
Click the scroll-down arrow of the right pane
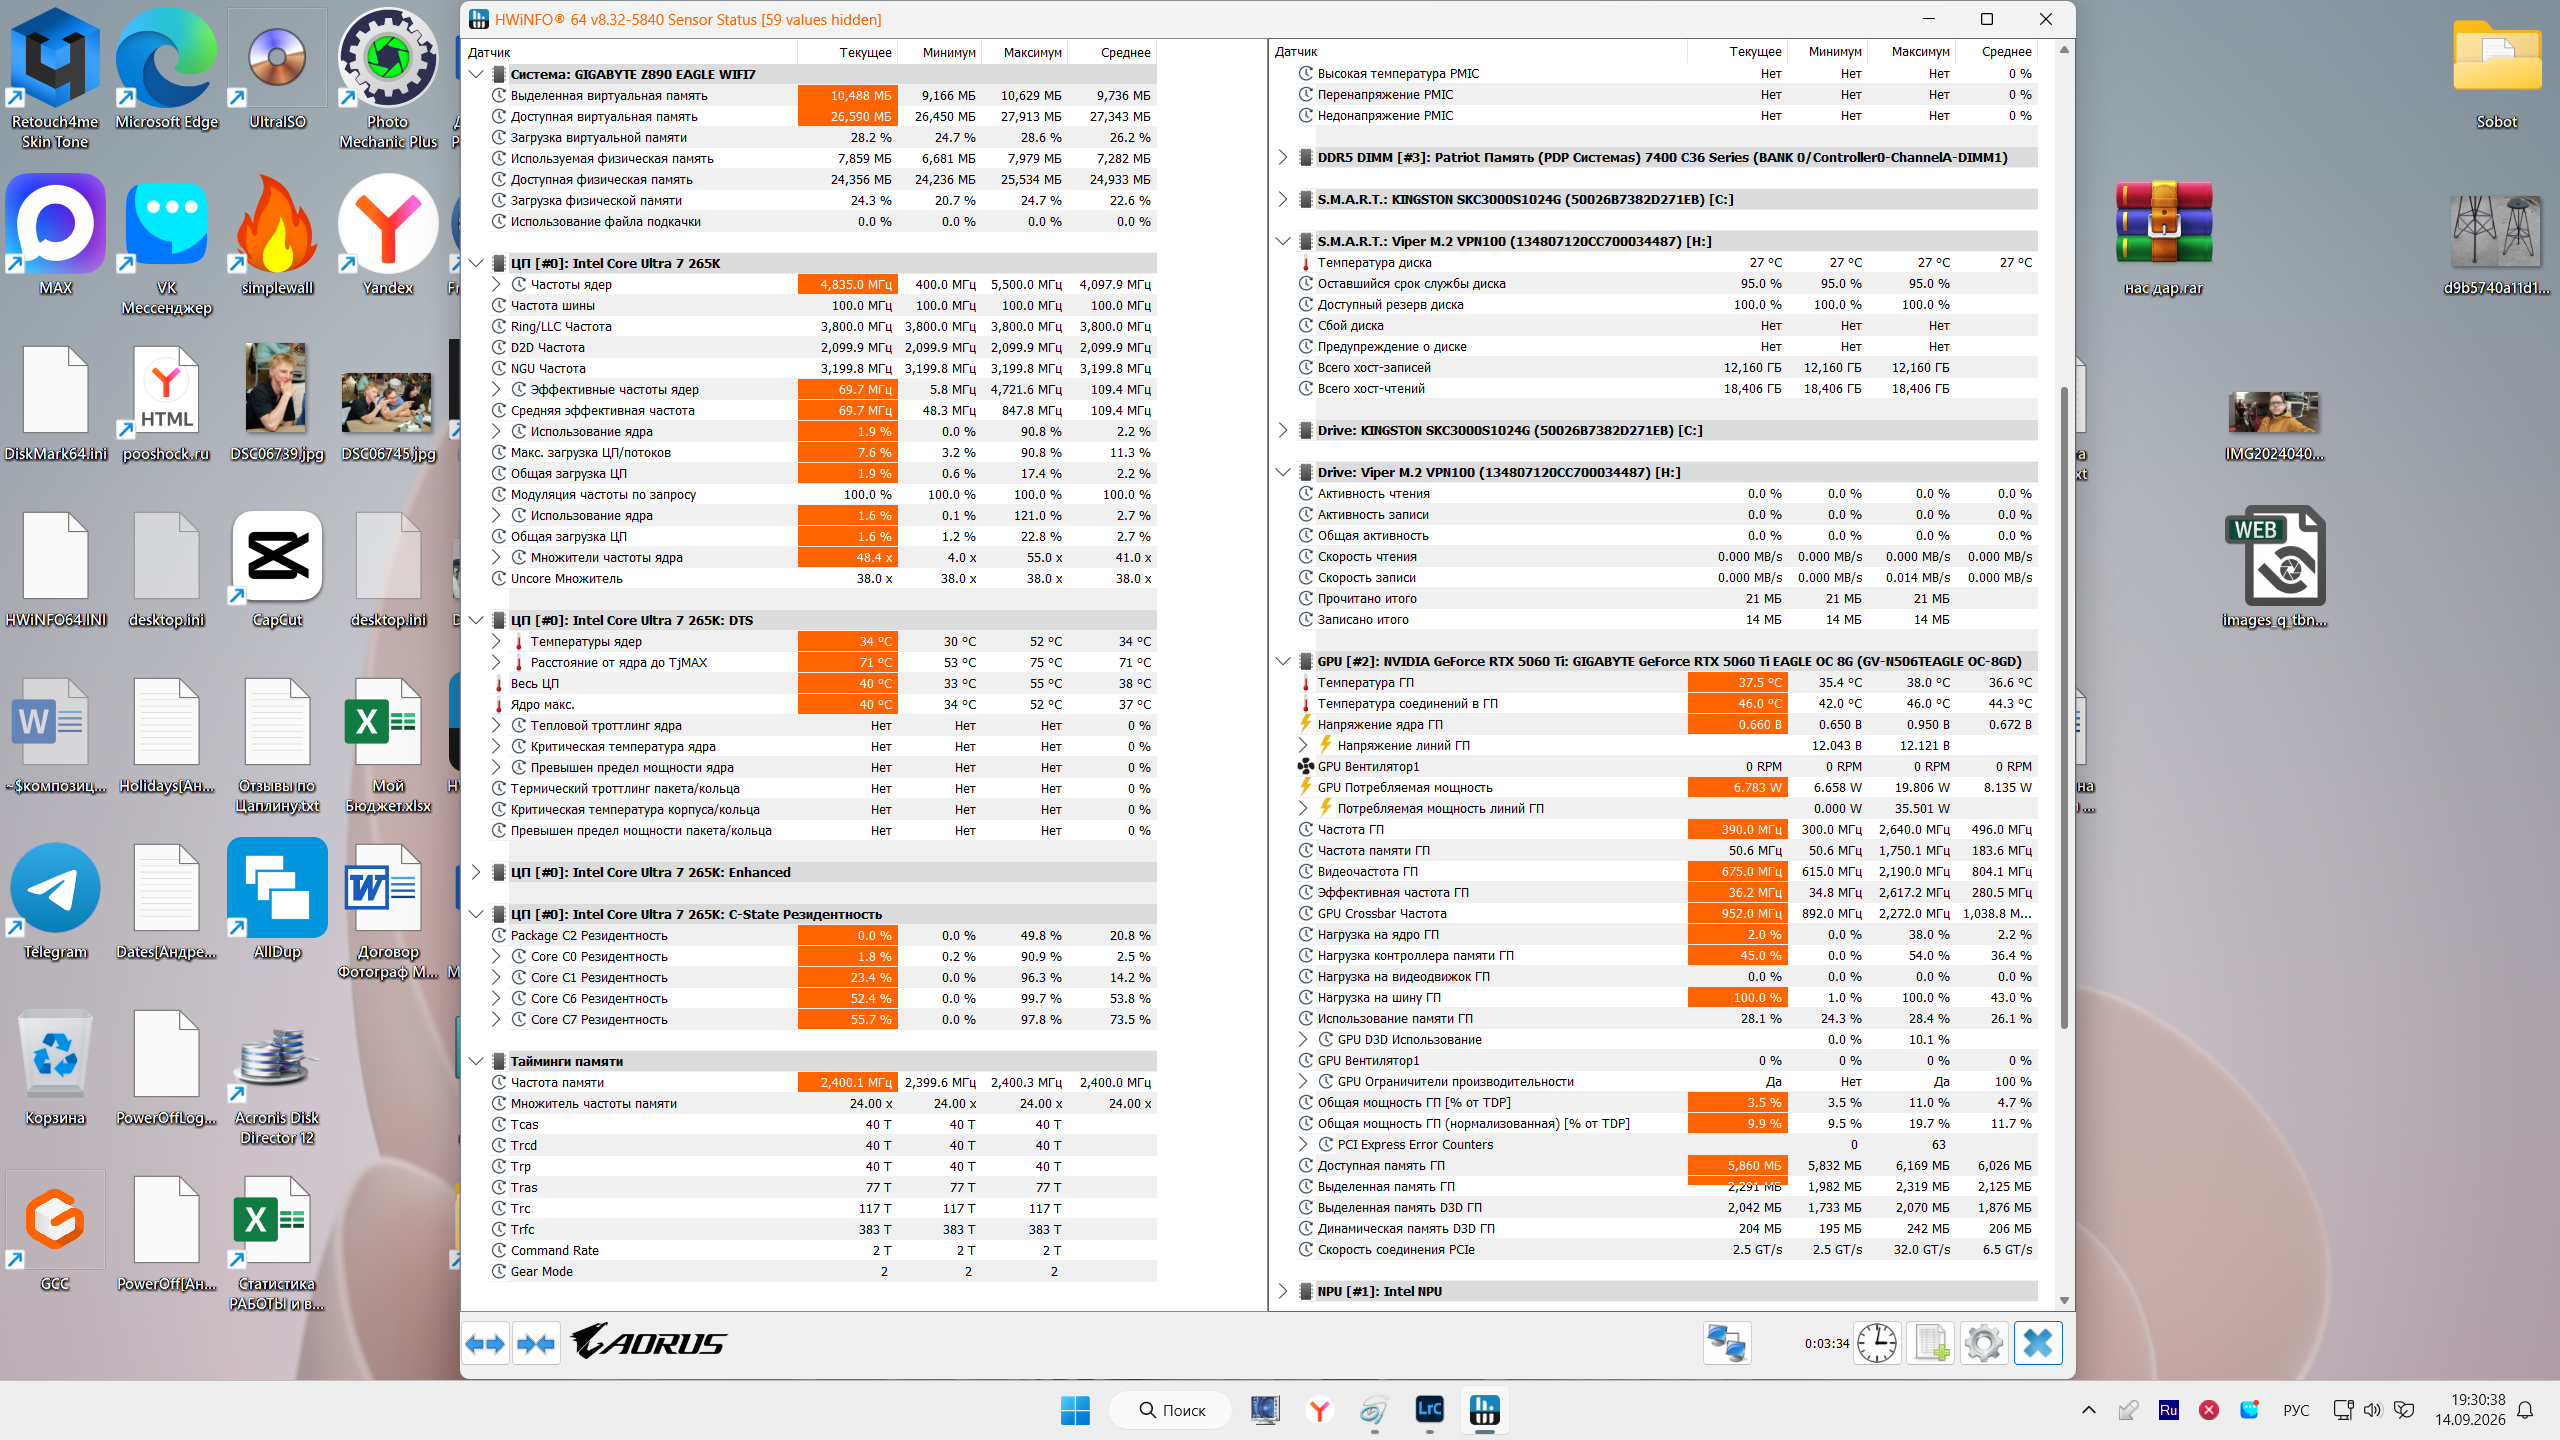[x=2063, y=1300]
